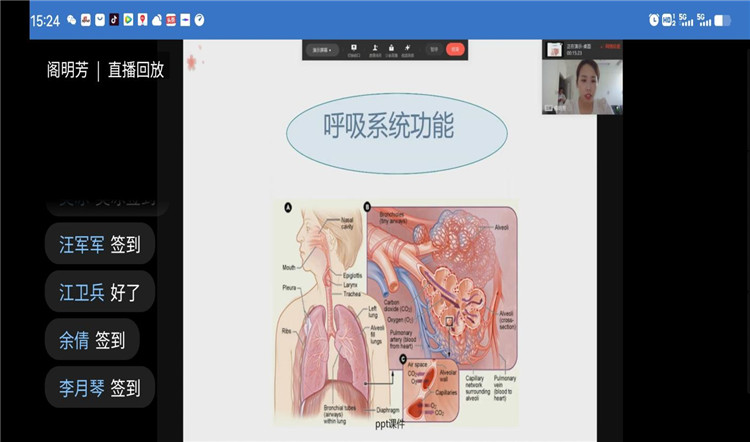750x442 pixels.
Task: Click the red link text above webcam
Action: pos(610,47)
